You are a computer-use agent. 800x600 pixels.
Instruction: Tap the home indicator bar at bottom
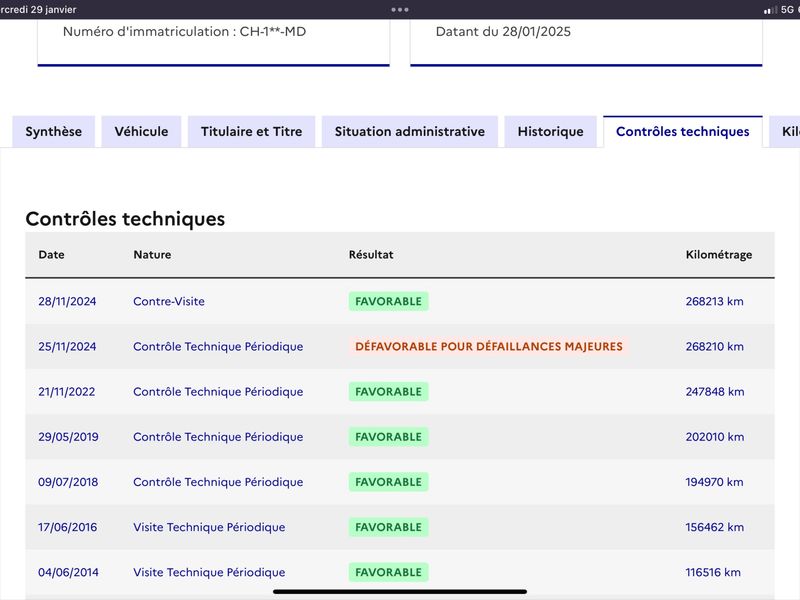point(400,592)
